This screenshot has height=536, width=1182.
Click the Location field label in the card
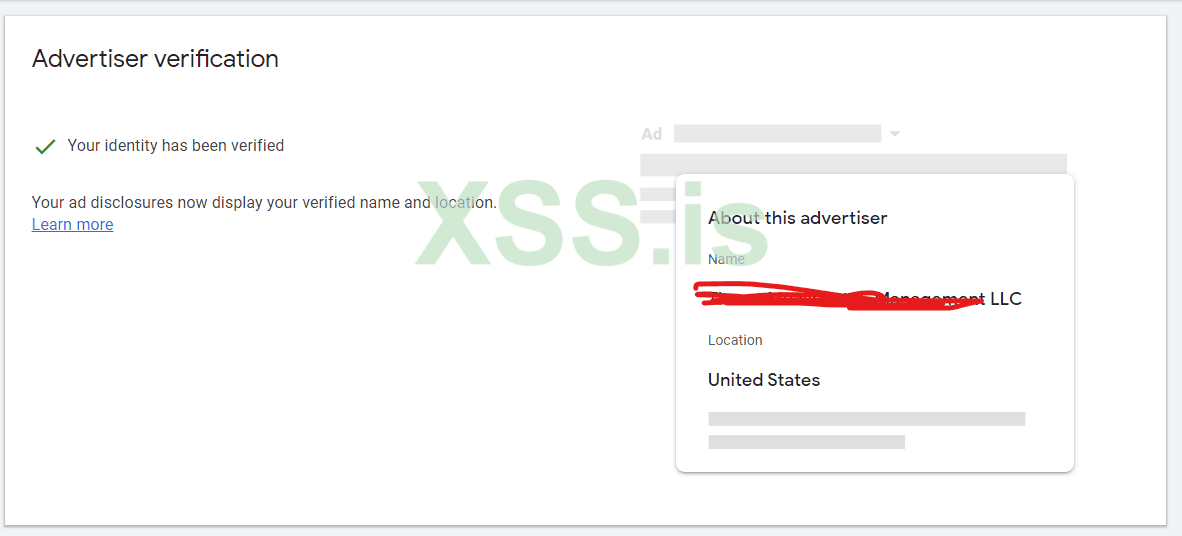coord(735,340)
